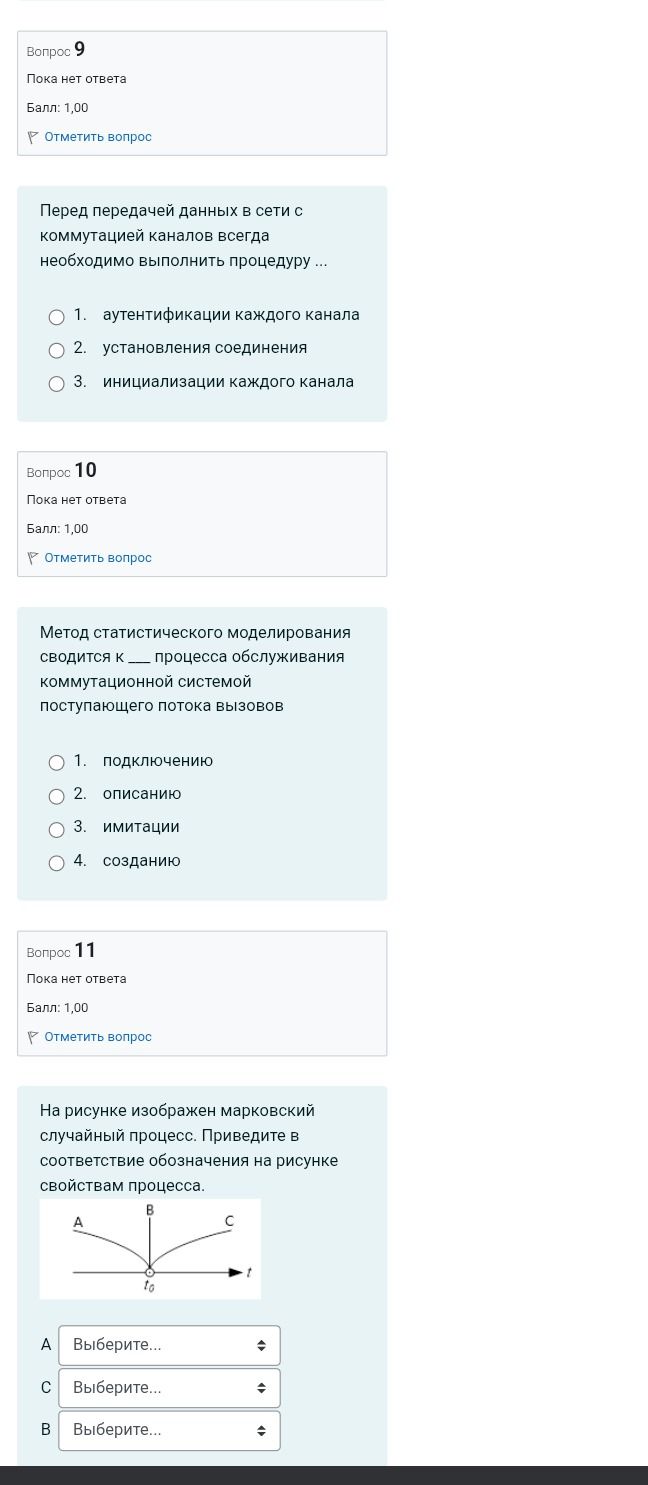Image resolution: width=648 pixels, height=1485 pixels.
Task: Click the arrow on dropdown A
Action: [262, 1345]
